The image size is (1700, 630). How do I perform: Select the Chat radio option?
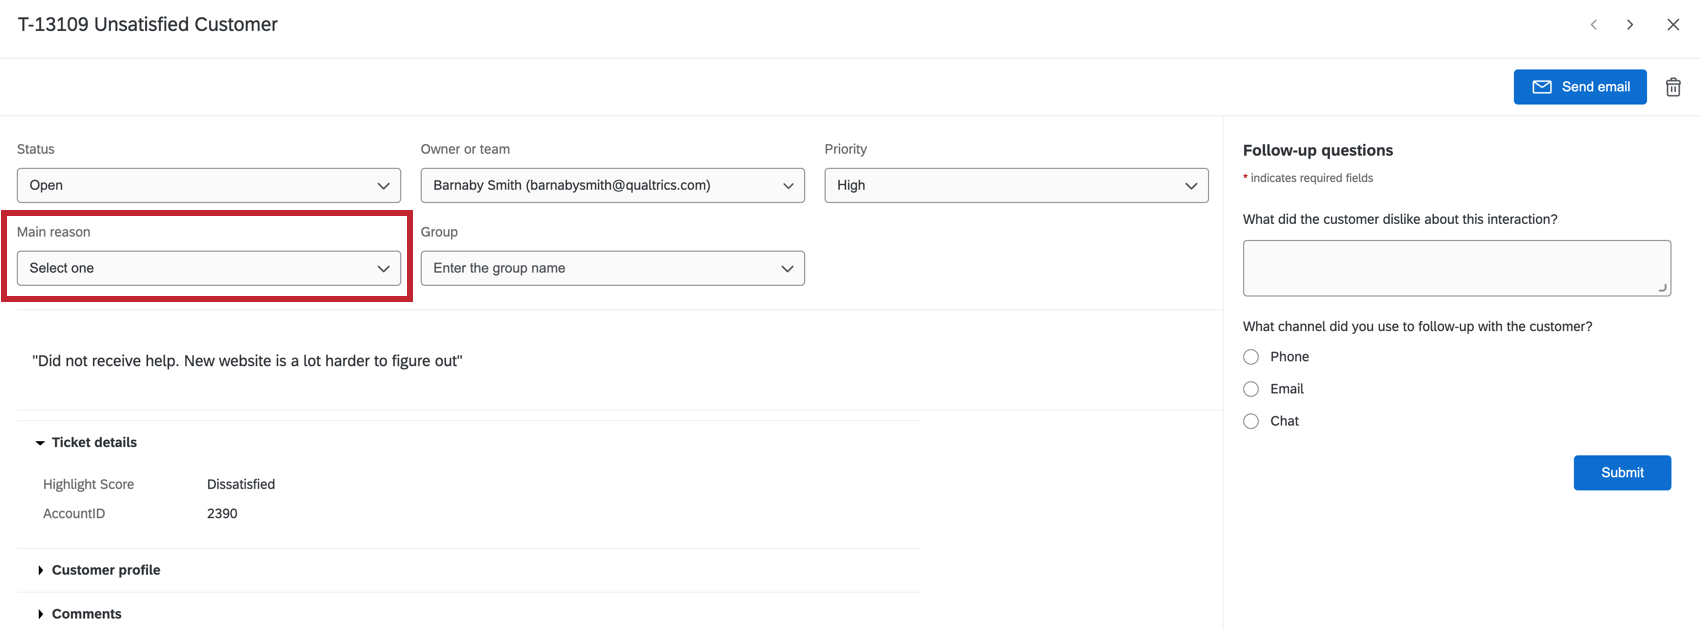[x=1251, y=421]
